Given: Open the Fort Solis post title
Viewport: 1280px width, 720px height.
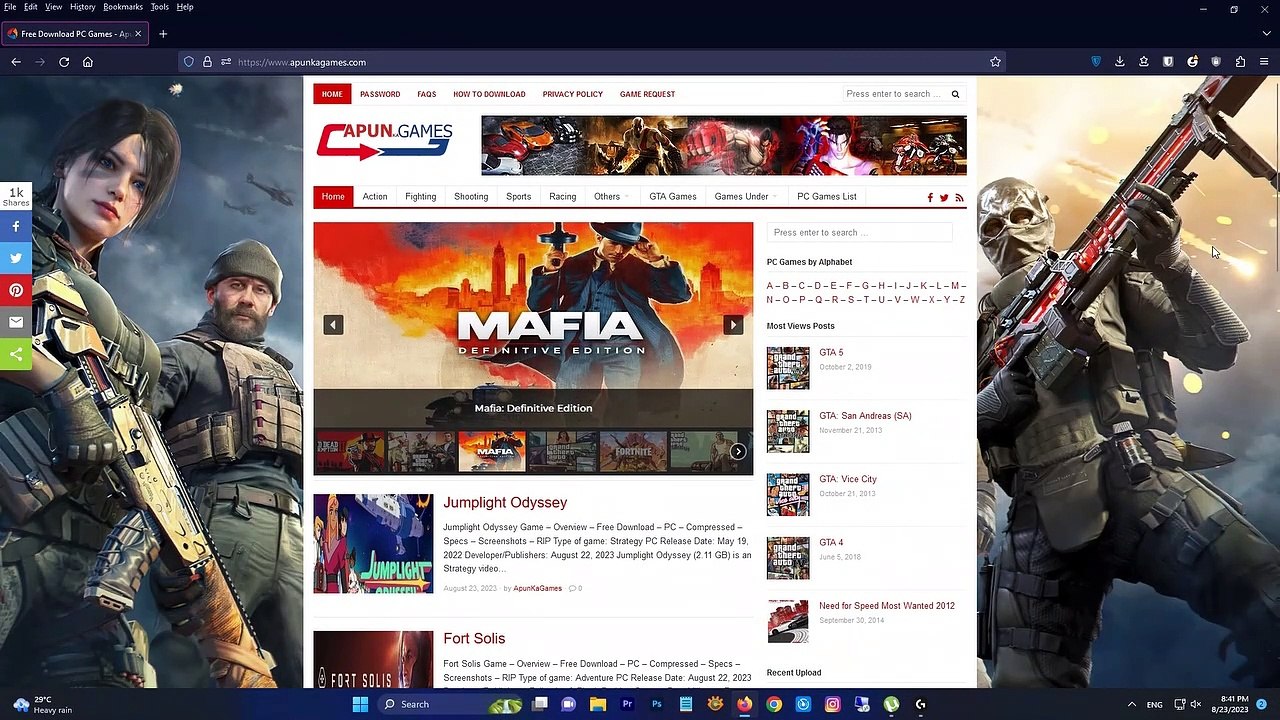Looking at the screenshot, I should click(x=474, y=639).
